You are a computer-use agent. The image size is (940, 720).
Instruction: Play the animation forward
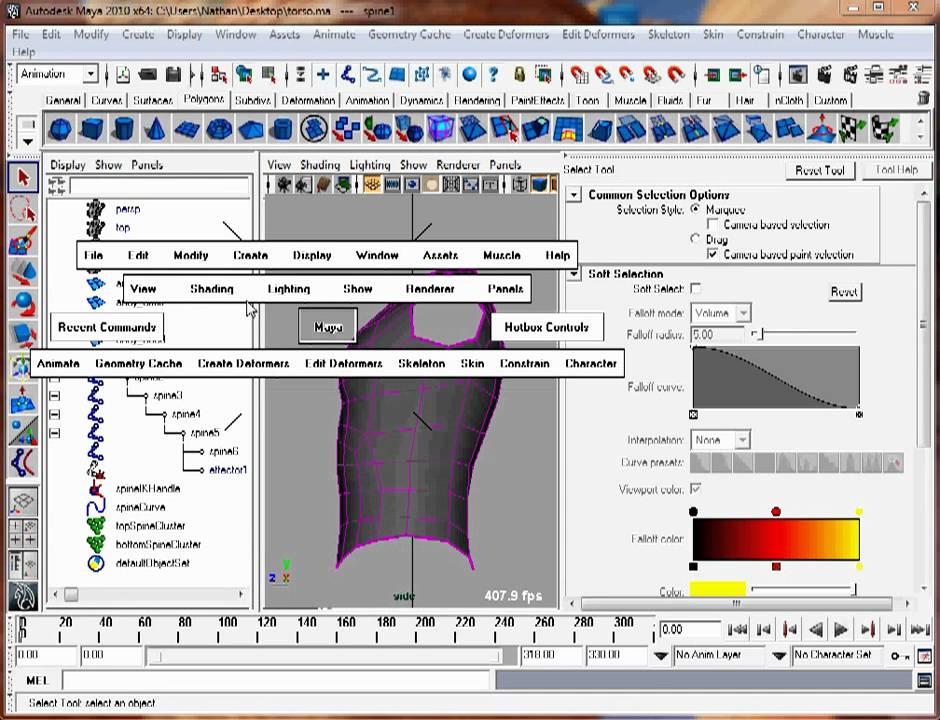coord(841,629)
